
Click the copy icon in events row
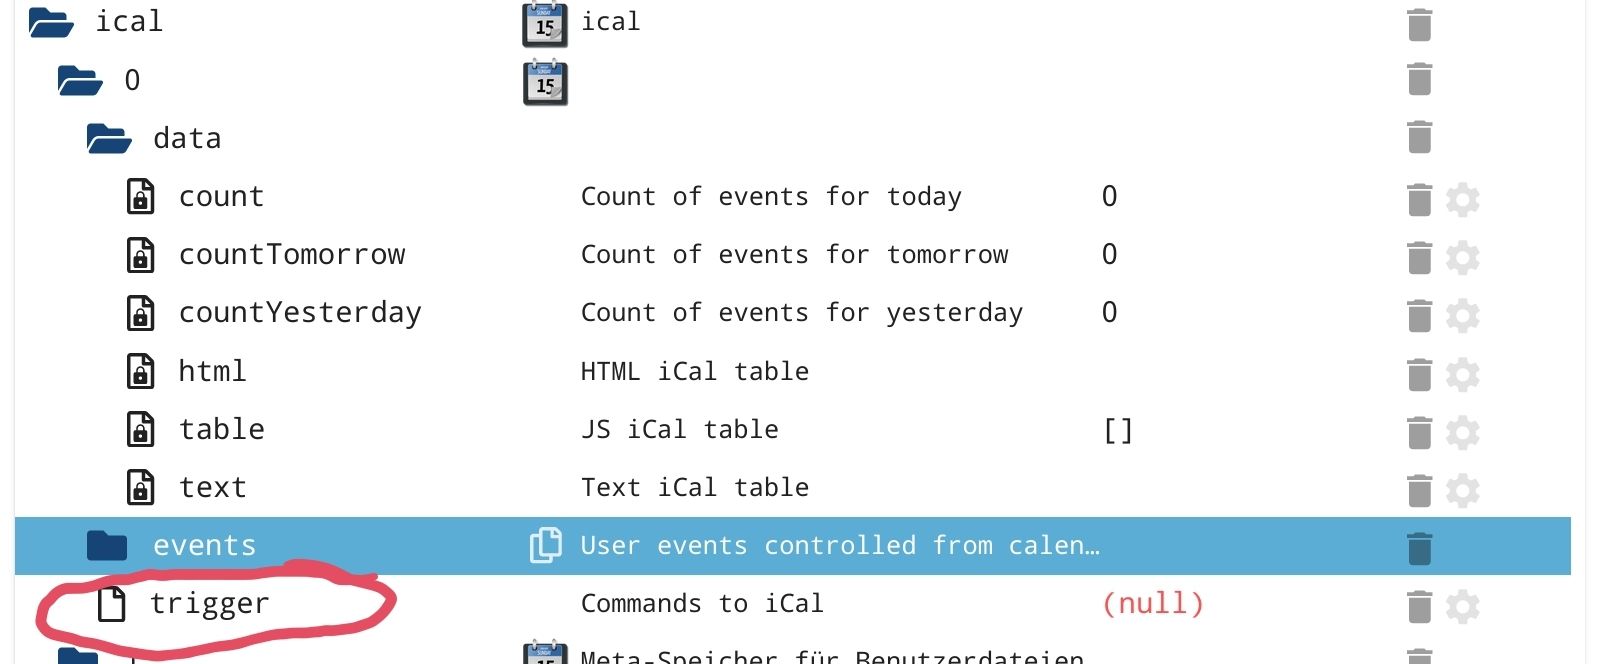(545, 545)
